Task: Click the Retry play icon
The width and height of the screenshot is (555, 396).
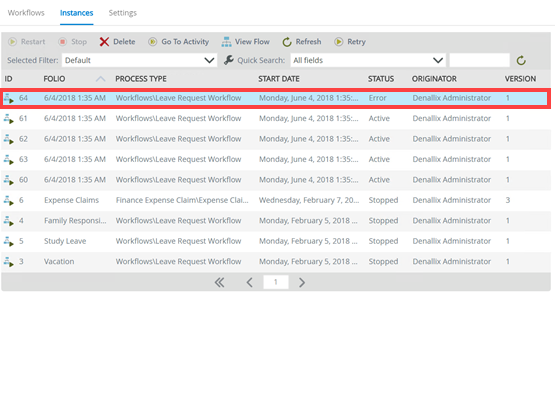Action: (x=338, y=42)
